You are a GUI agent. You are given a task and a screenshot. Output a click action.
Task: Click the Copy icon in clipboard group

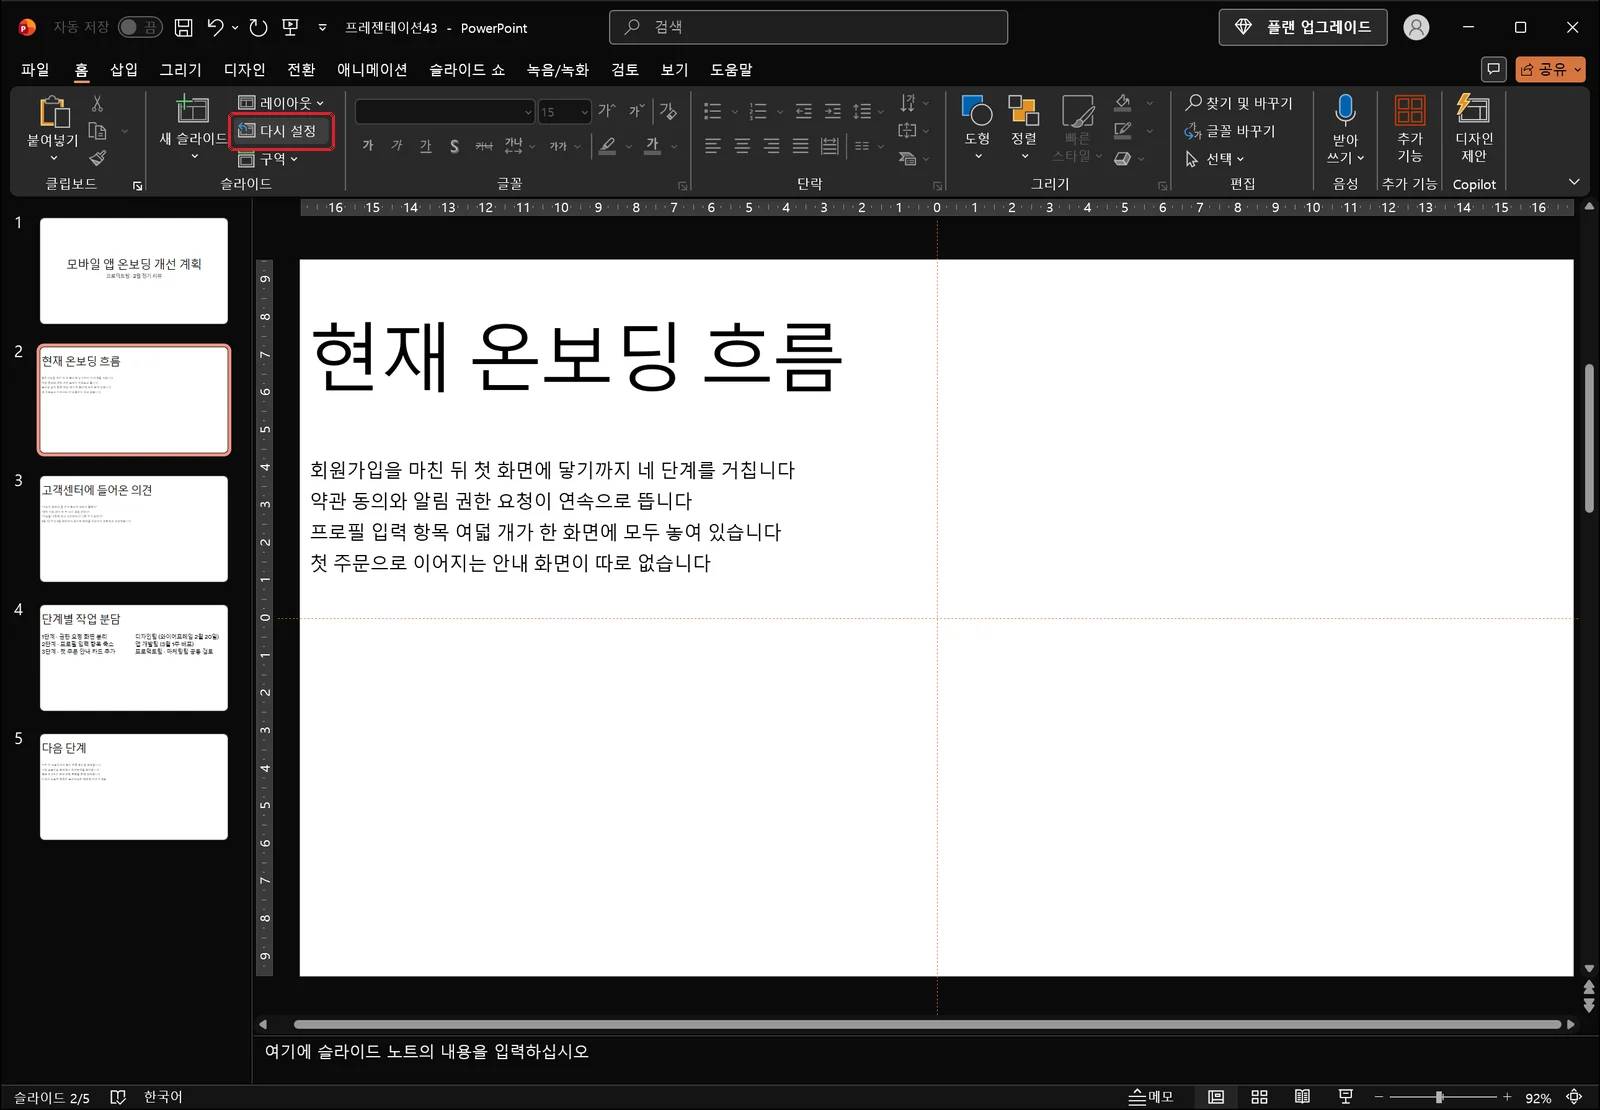coord(97,131)
